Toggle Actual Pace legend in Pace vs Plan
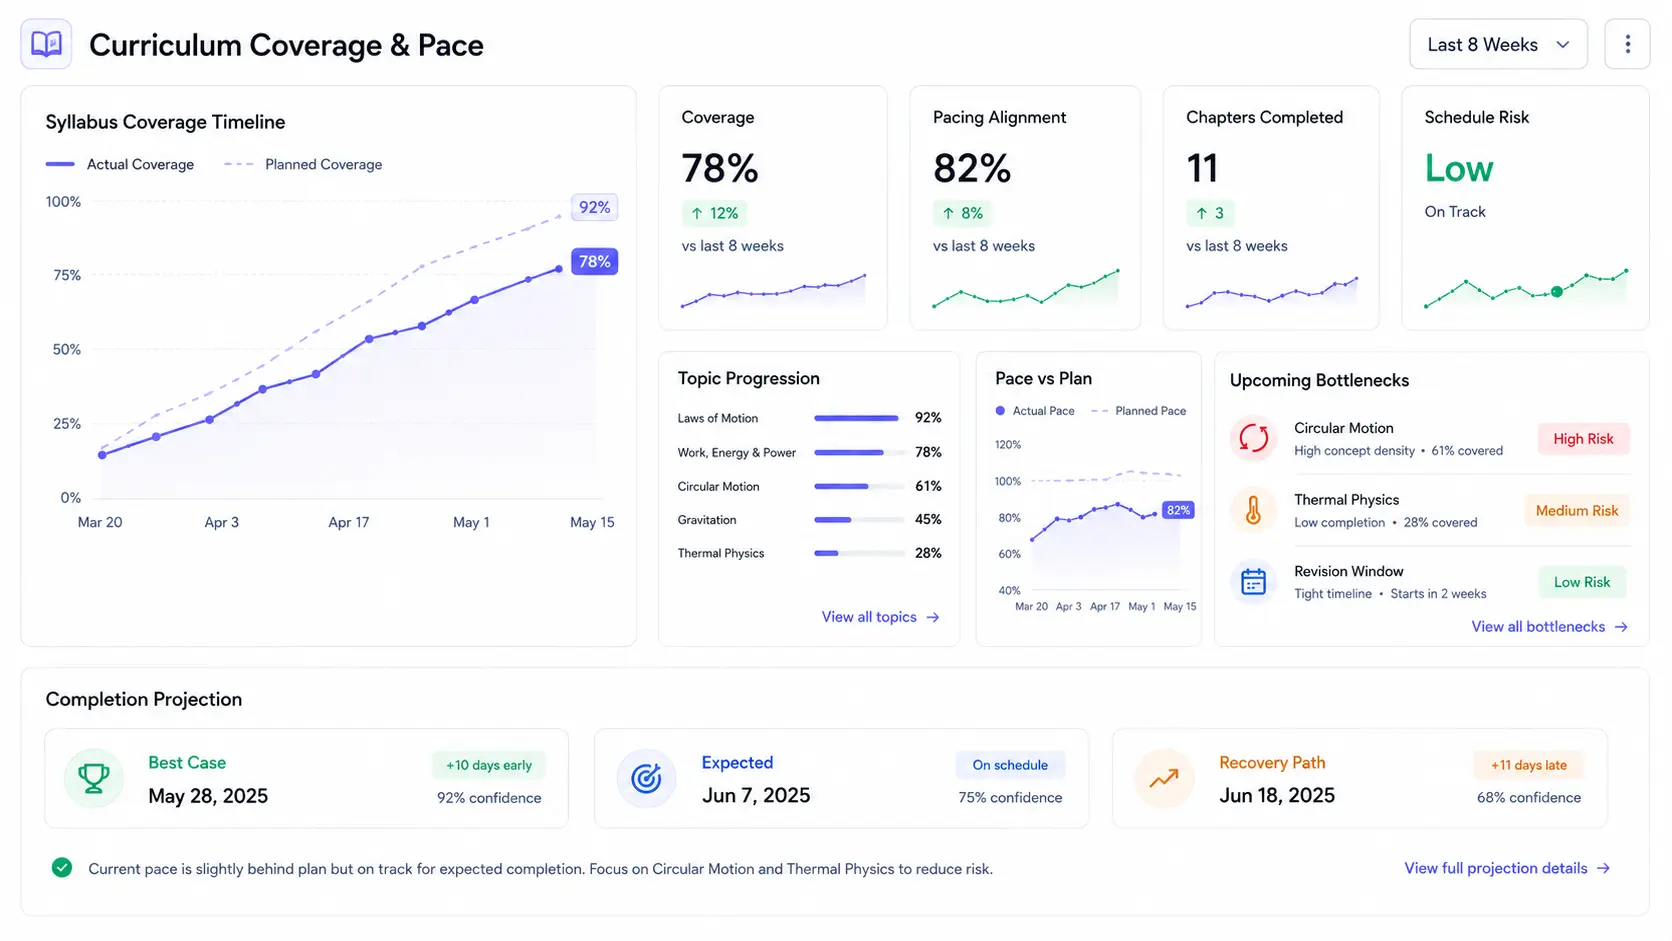This screenshot has width=1672, height=941. pyautogui.click(x=1035, y=411)
